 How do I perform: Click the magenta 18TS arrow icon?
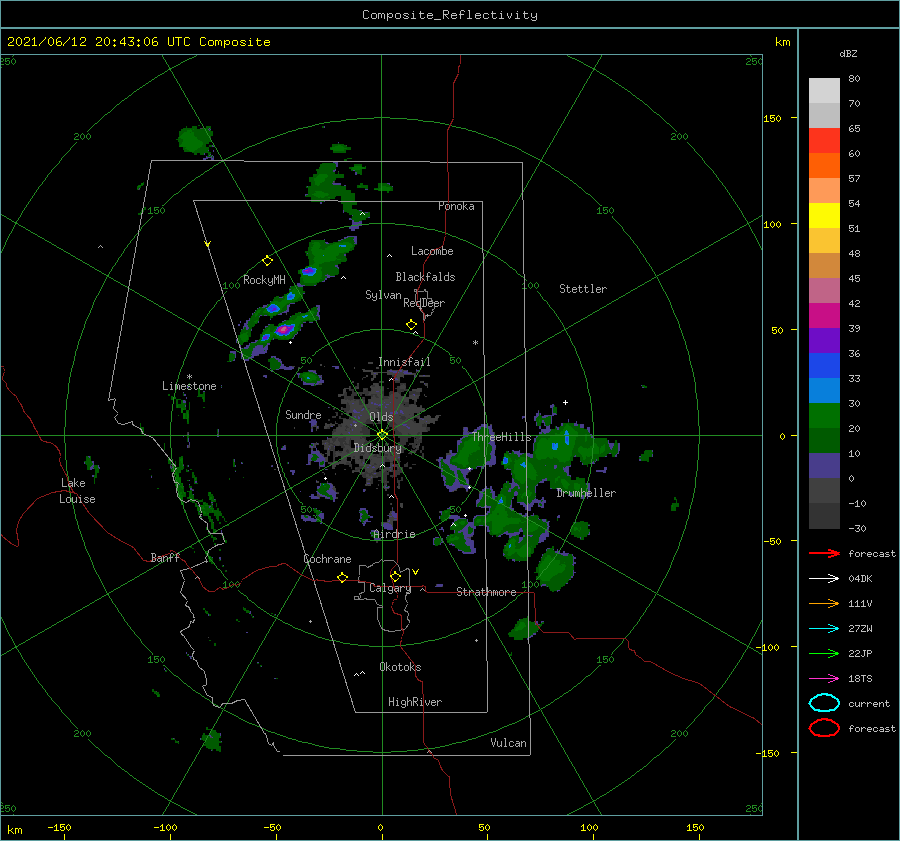click(824, 679)
